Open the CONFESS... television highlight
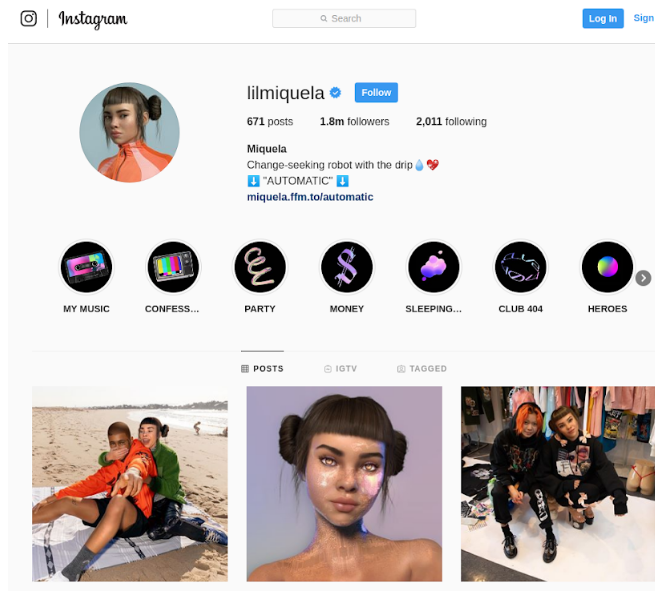 click(173, 267)
